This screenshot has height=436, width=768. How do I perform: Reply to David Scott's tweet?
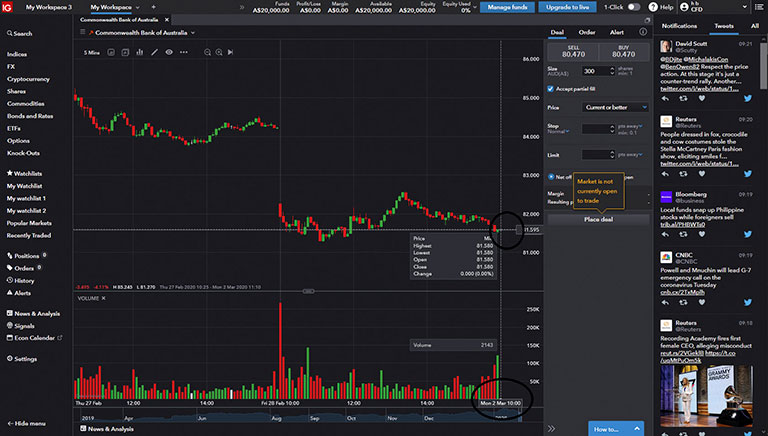tap(665, 98)
